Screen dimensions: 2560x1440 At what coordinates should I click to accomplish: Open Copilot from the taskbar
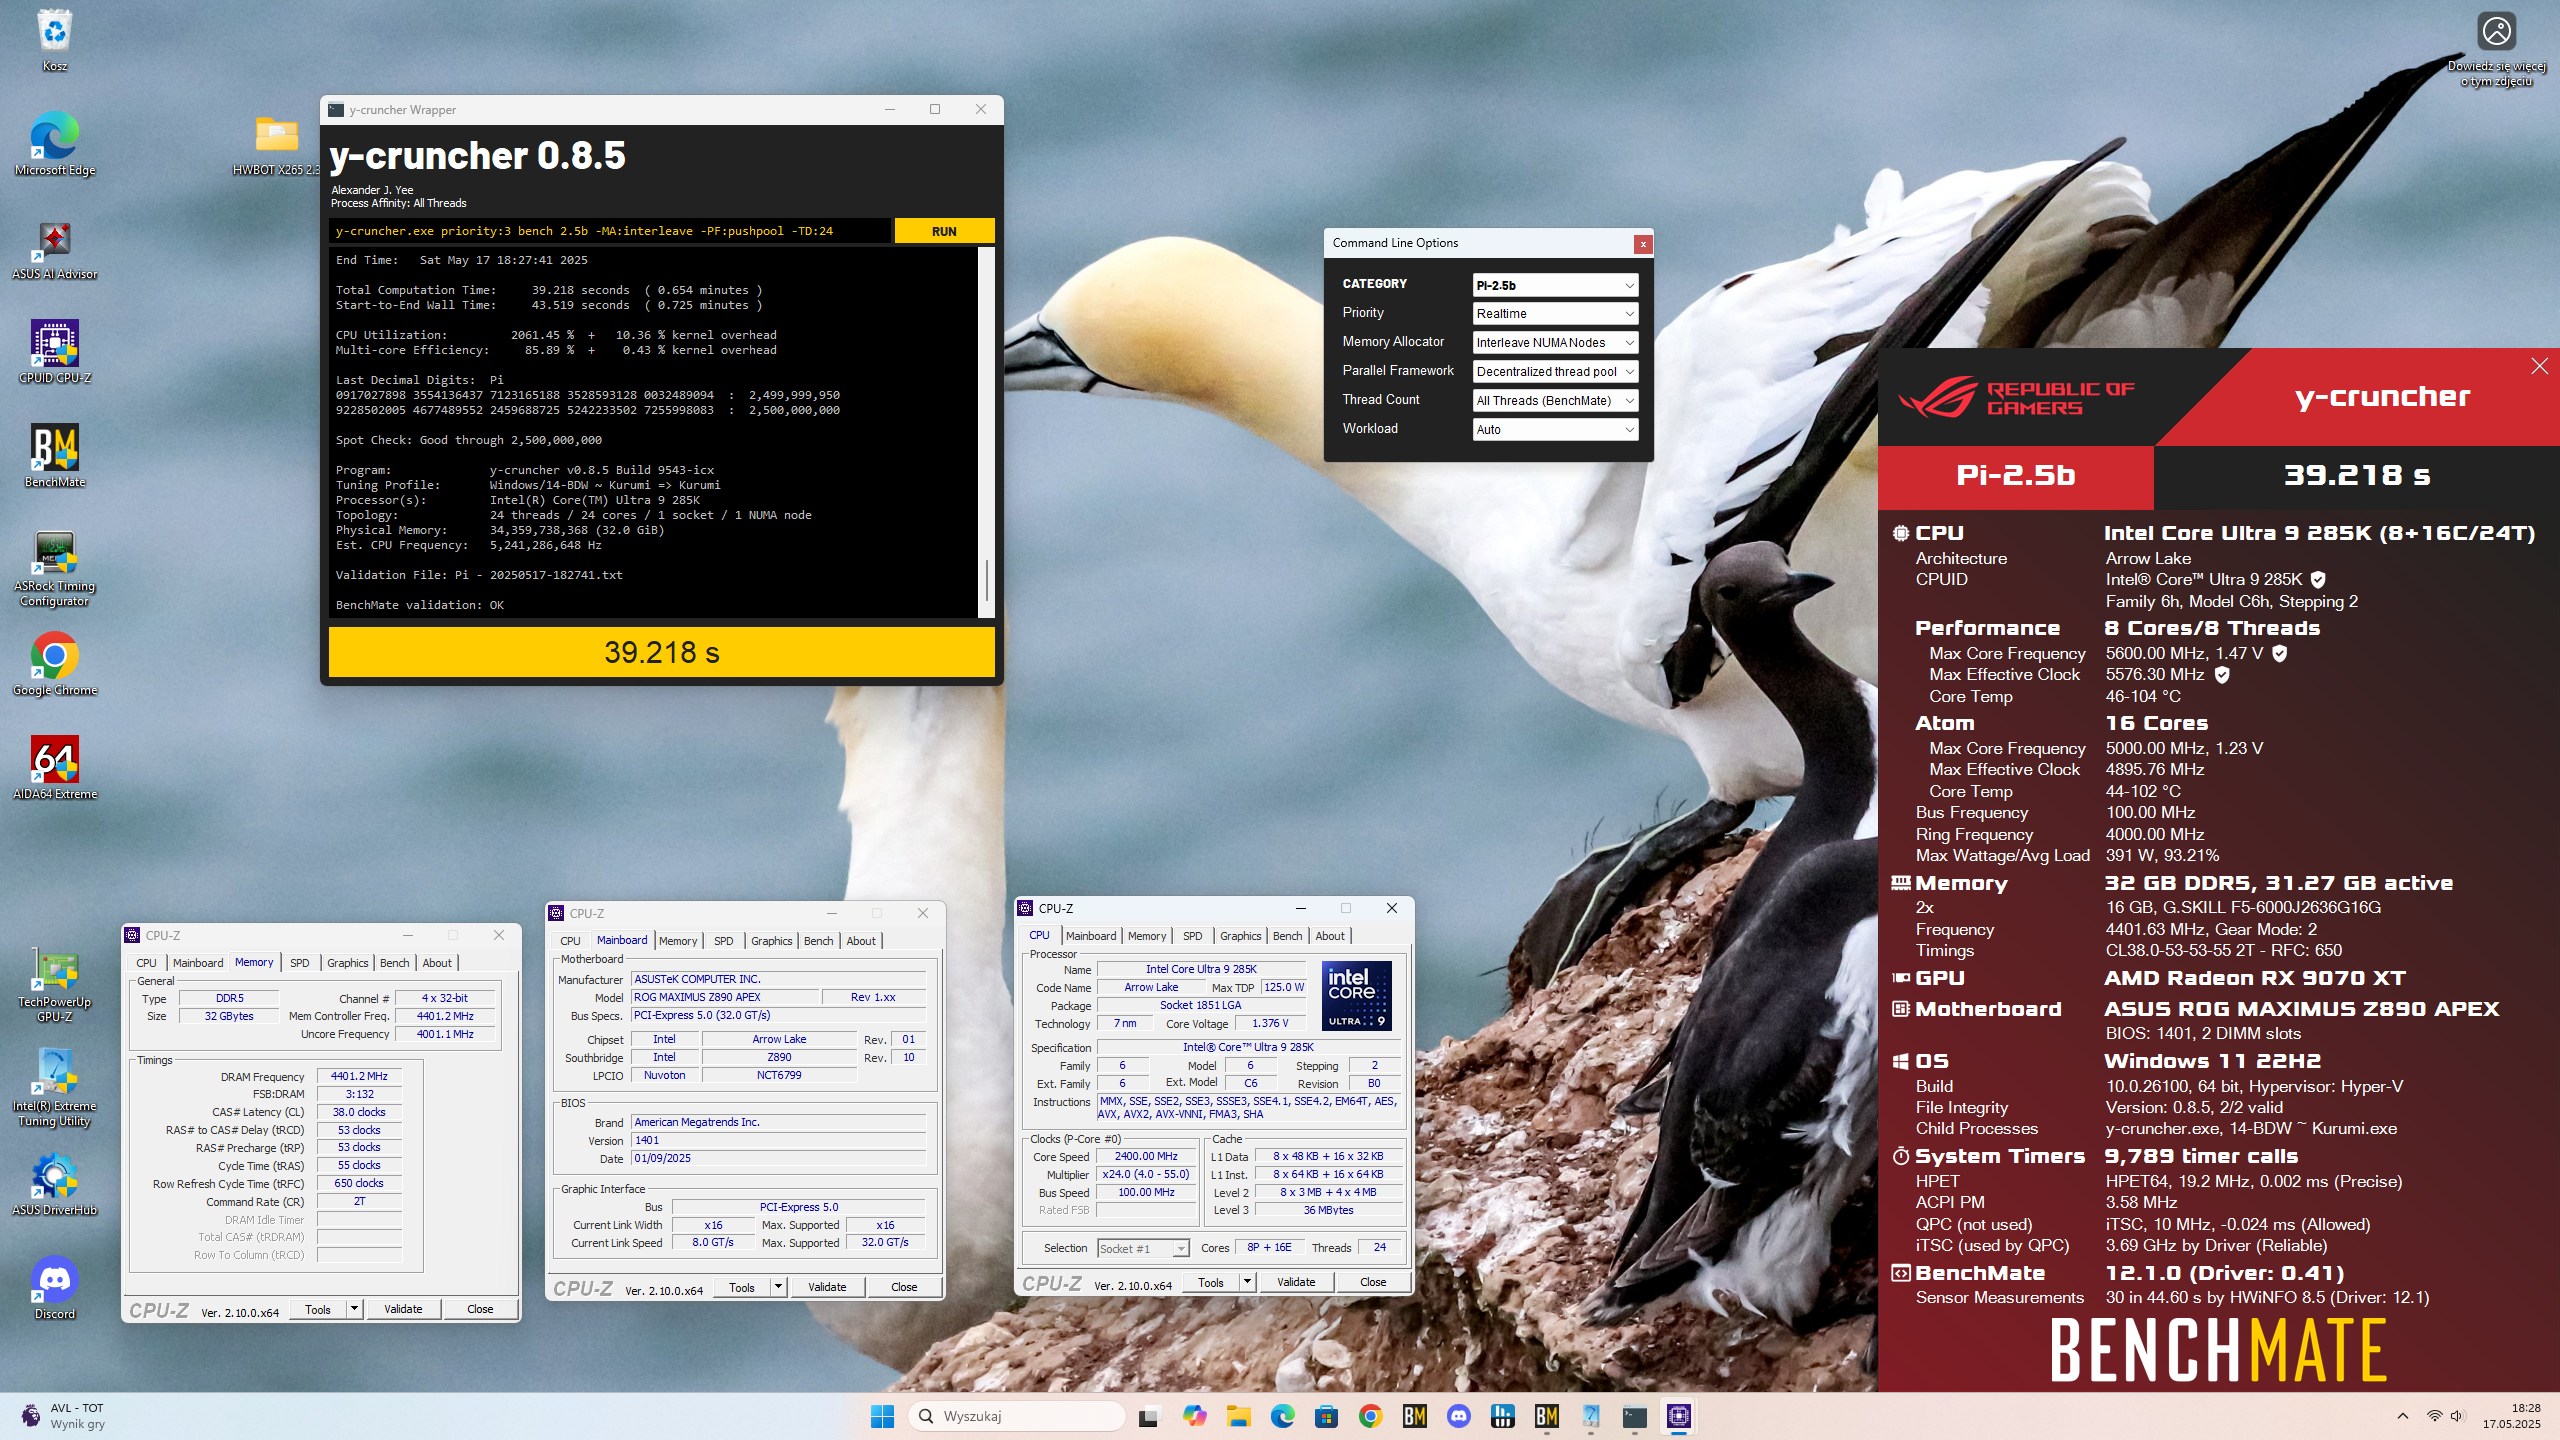1194,1416
